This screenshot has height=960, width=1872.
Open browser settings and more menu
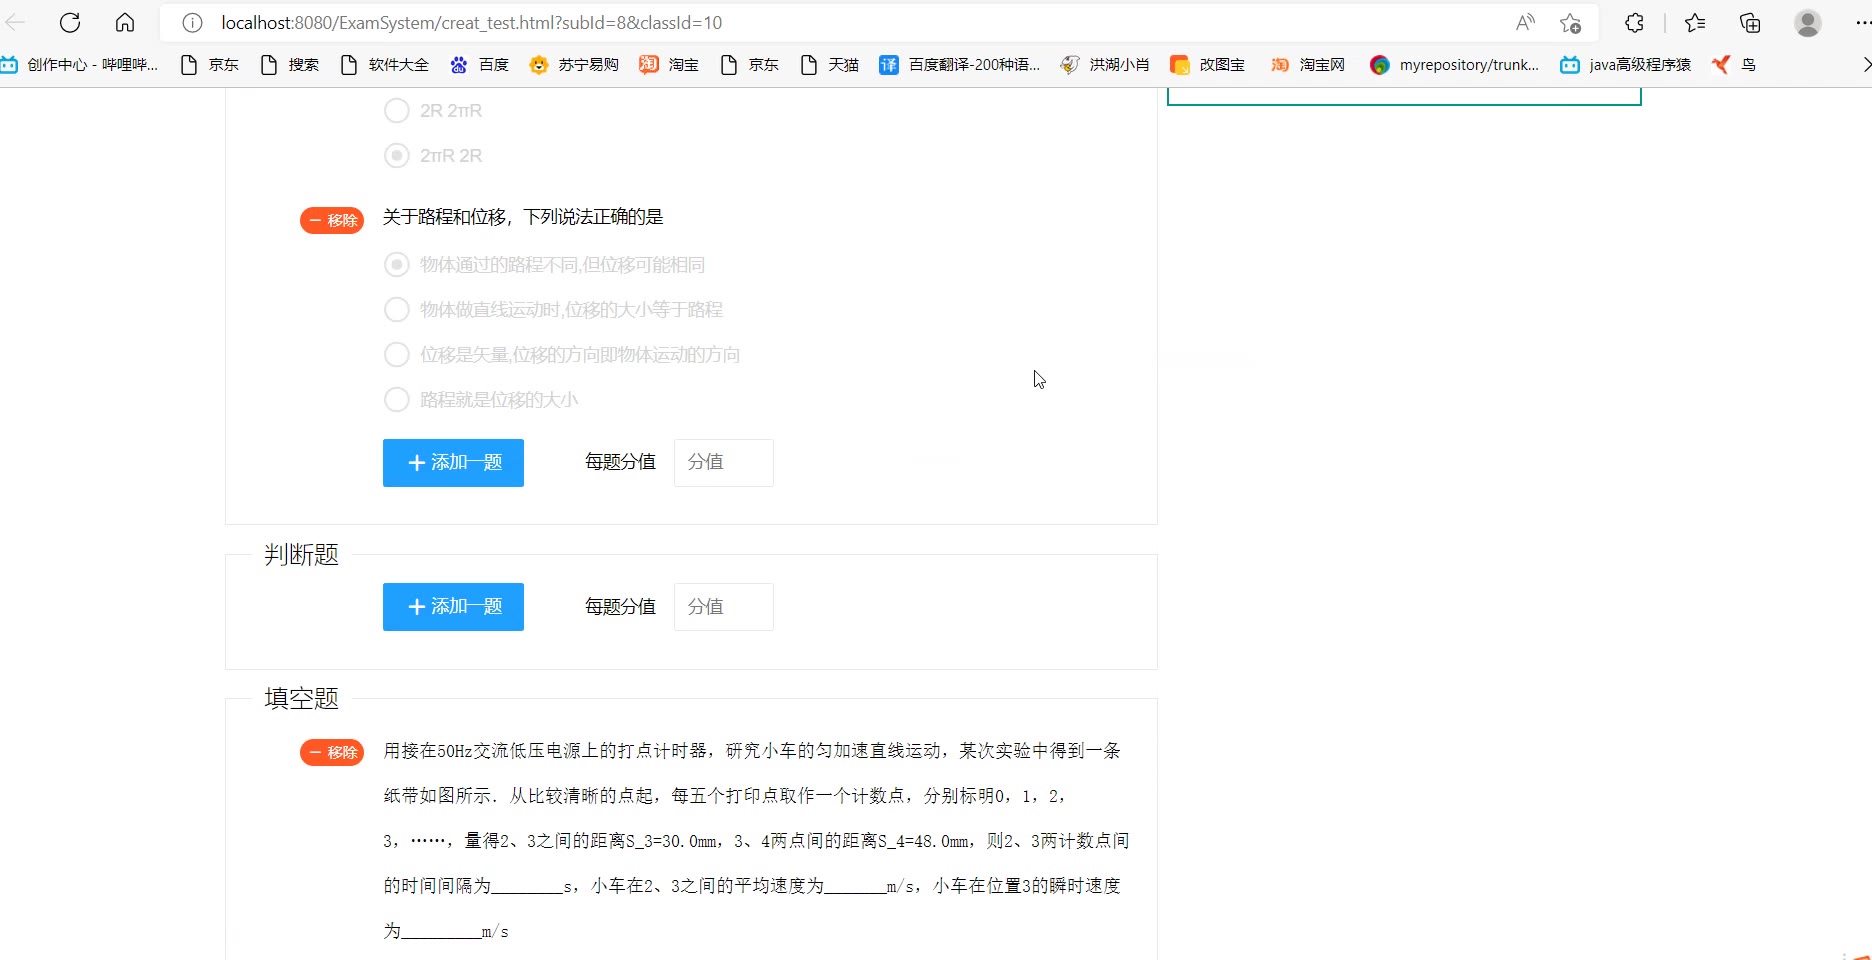(x=1861, y=23)
